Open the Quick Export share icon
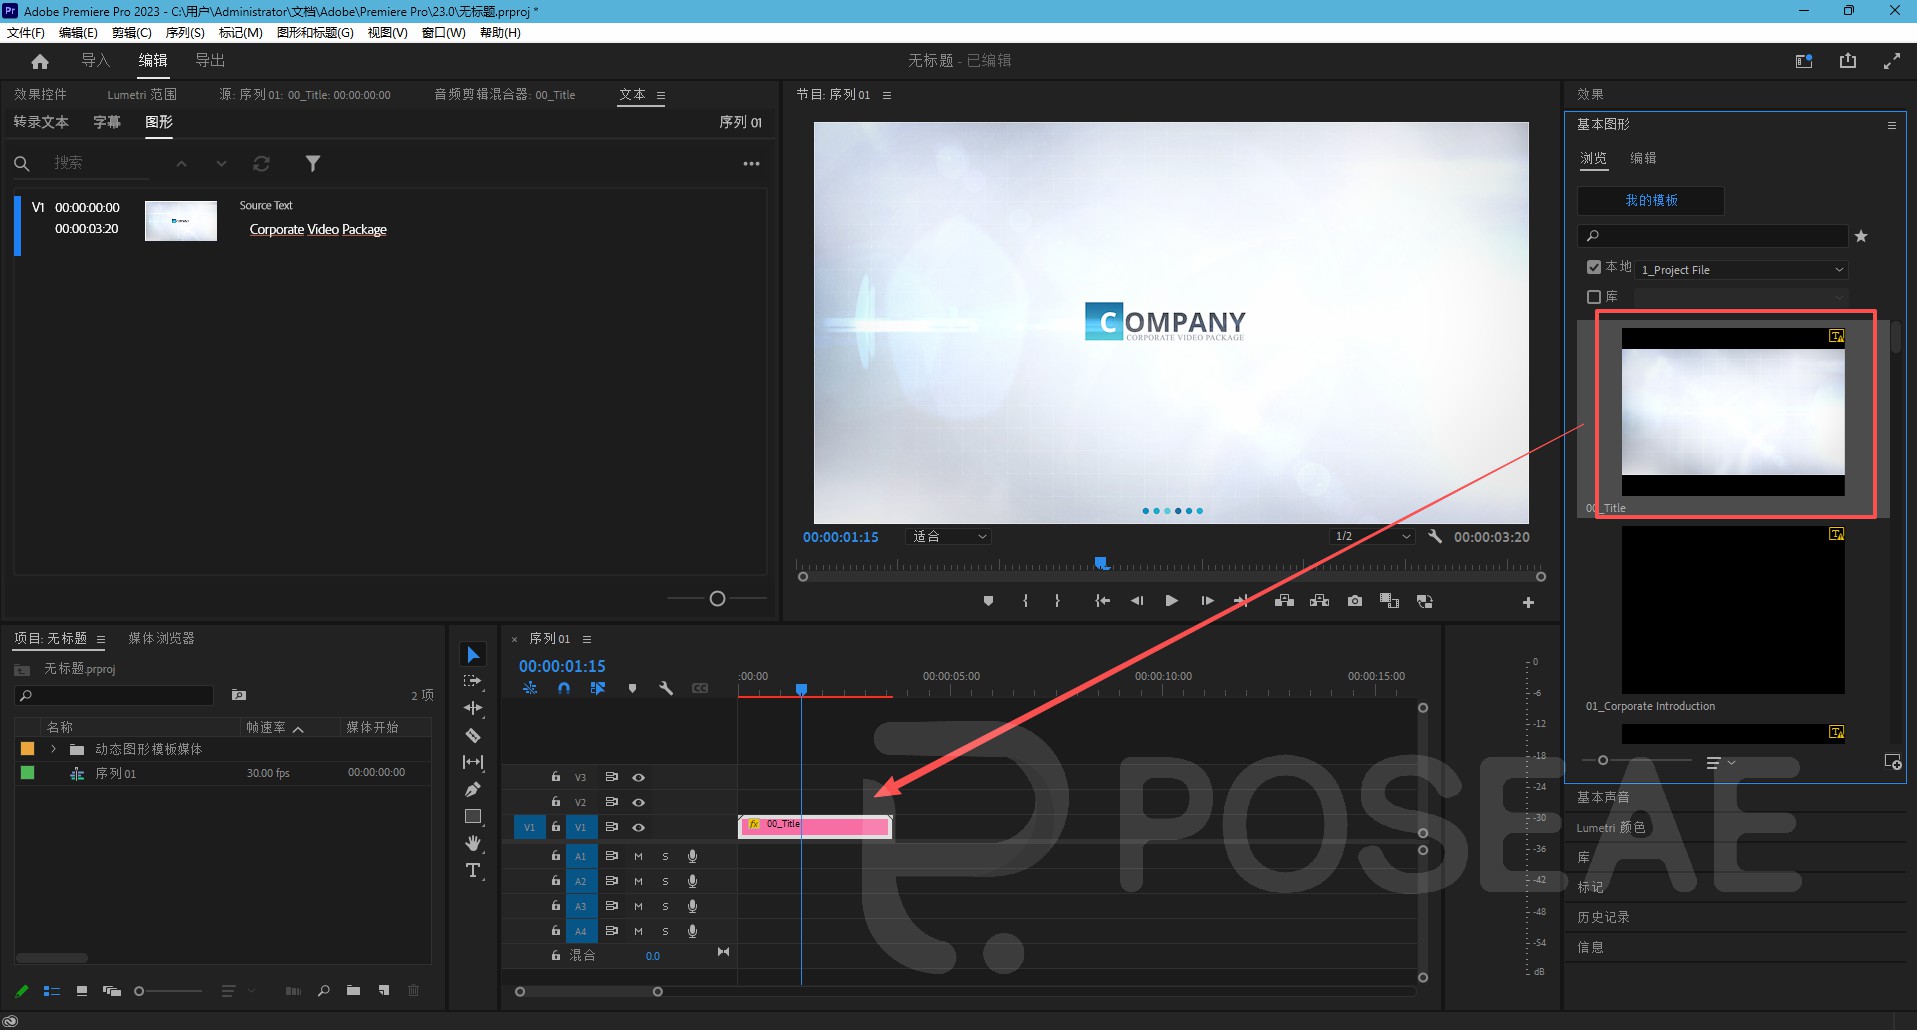The width and height of the screenshot is (1917, 1030). [1848, 61]
